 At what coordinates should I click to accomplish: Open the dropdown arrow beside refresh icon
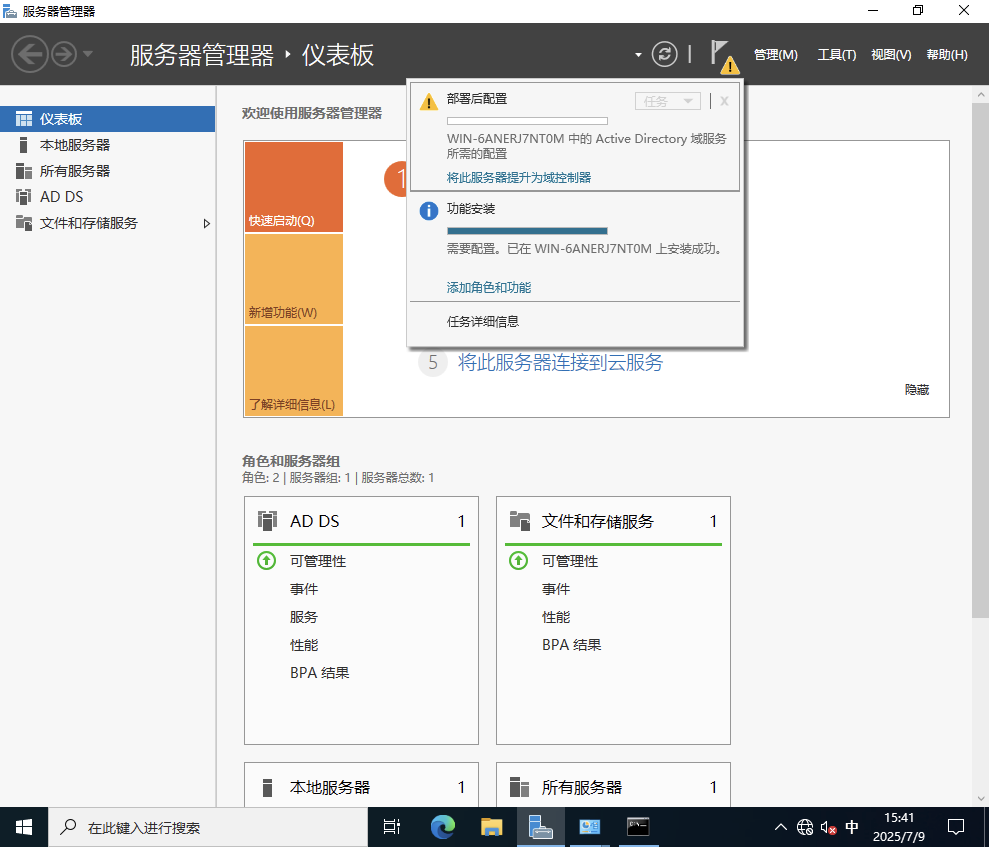638,55
